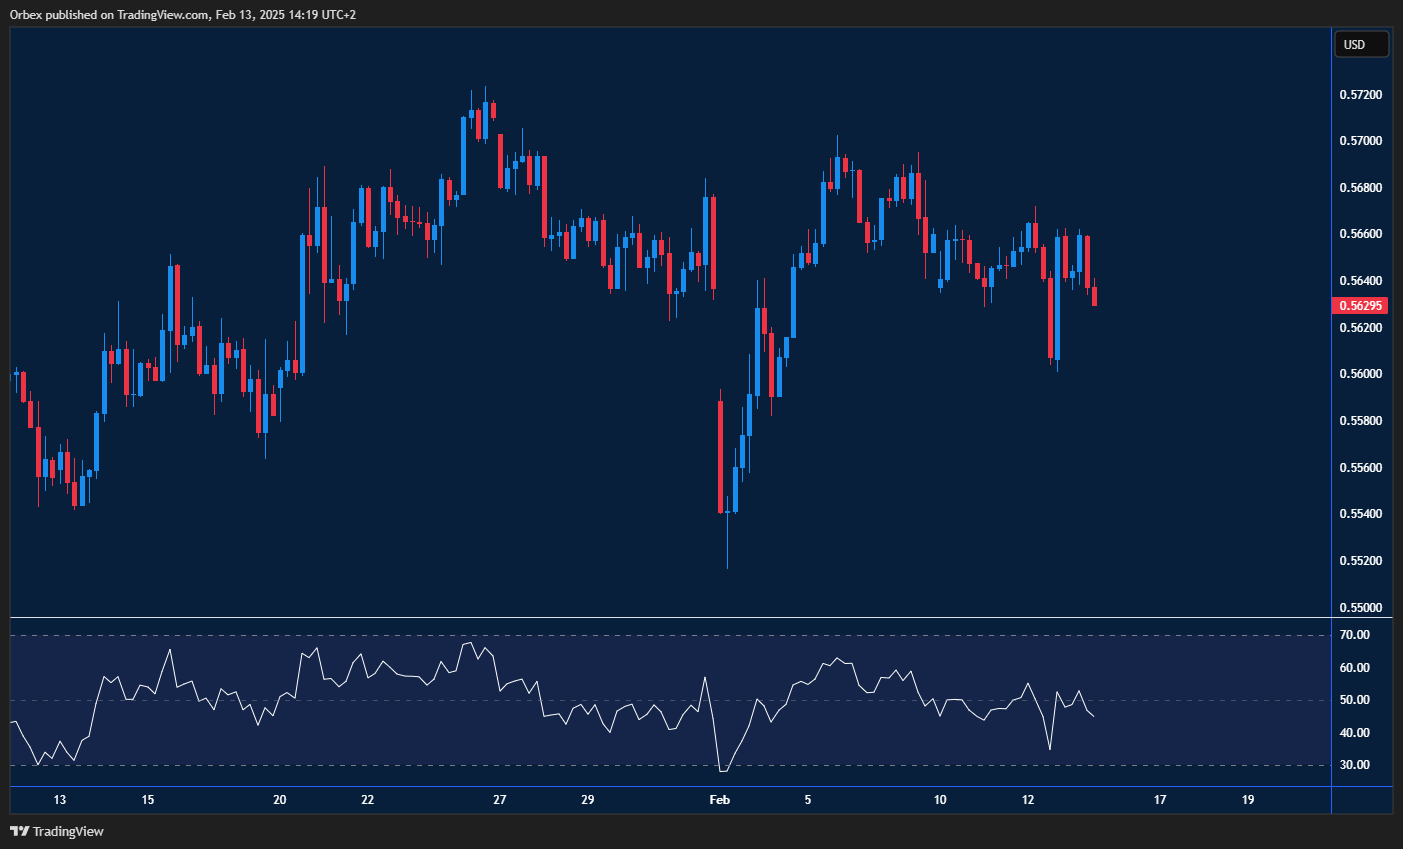
Task: Click the large red candle at Feb start
Action: tap(721, 457)
